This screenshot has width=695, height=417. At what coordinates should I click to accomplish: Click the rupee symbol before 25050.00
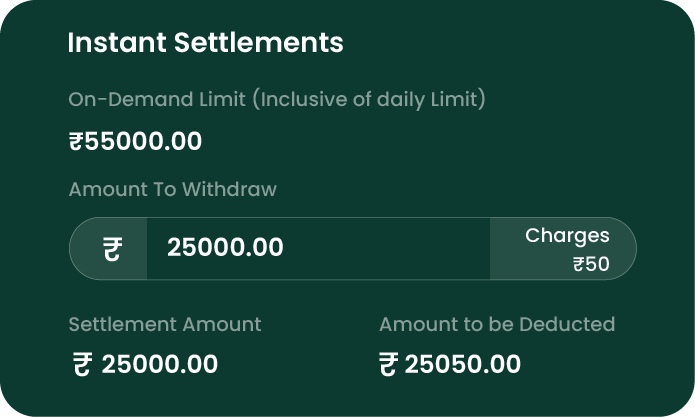tap(388, 364)
